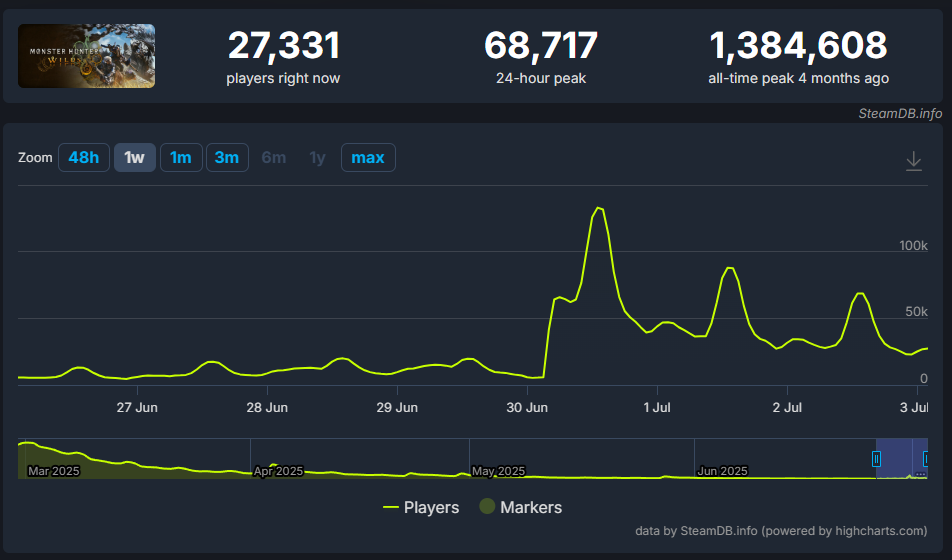Select the 48h zoom range
The image size is (952, 560).
84,157
